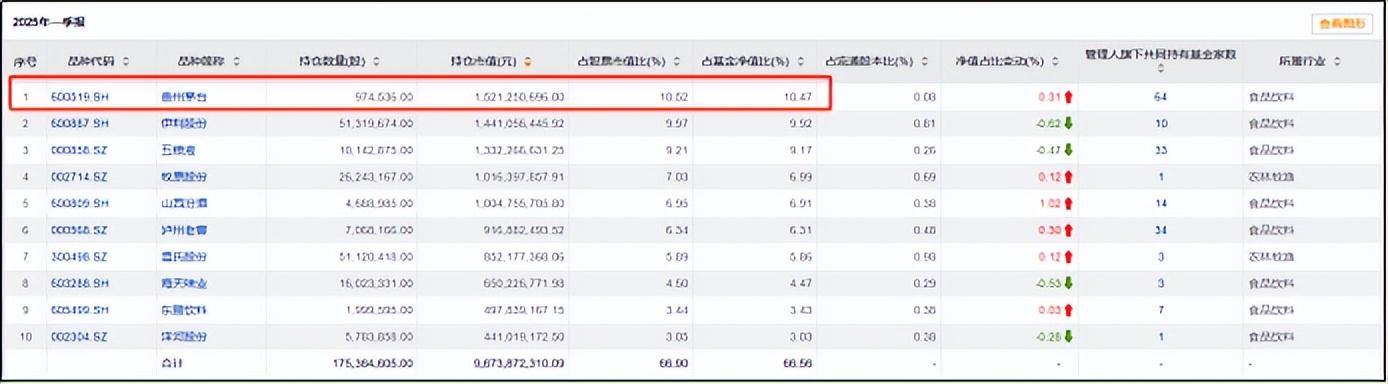Sort by 占基金净值比(%) column arrows

pos(799,62)
